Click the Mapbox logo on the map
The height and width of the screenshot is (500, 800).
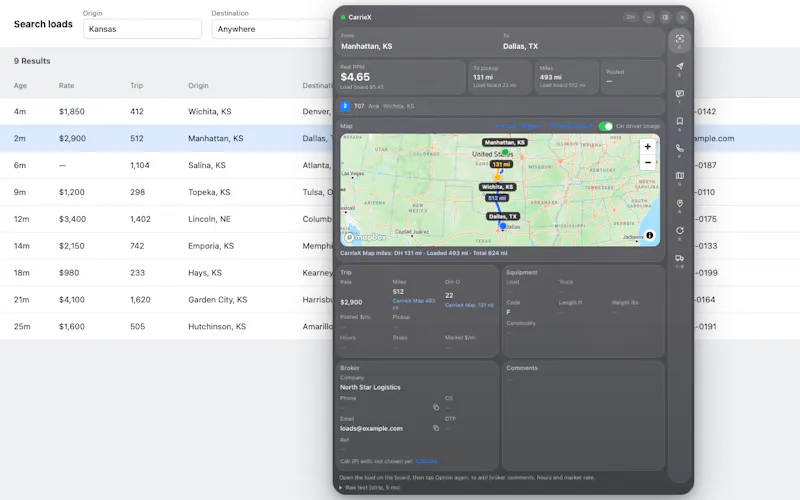[x=365, y=237]
